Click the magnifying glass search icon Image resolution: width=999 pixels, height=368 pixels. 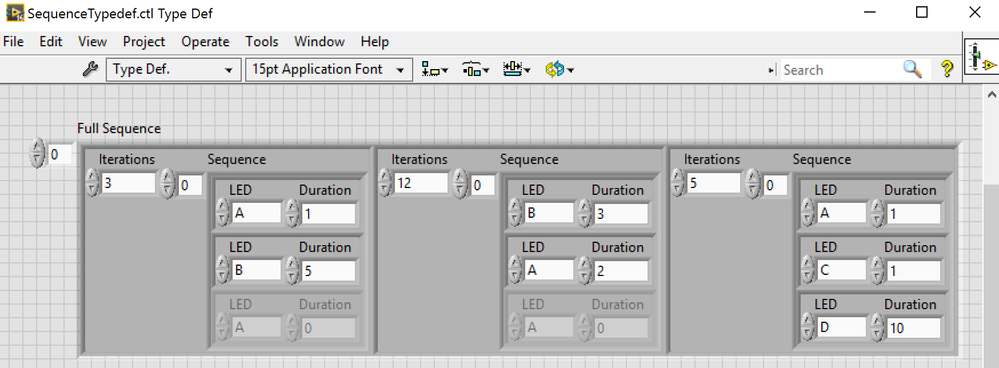click(x=912, y=69)
